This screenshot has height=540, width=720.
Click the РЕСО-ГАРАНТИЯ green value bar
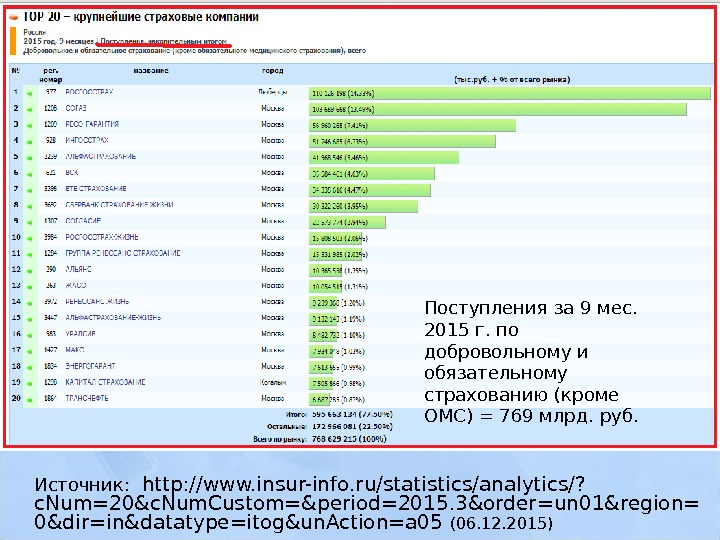412,125
